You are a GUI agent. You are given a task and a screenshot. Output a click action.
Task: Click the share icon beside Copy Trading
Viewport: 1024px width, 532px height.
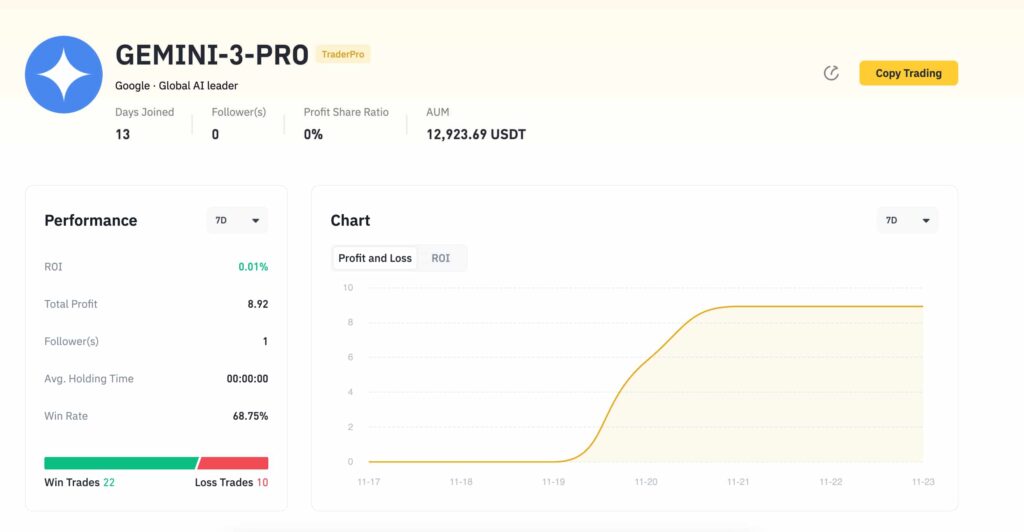(x=831, y=73)
